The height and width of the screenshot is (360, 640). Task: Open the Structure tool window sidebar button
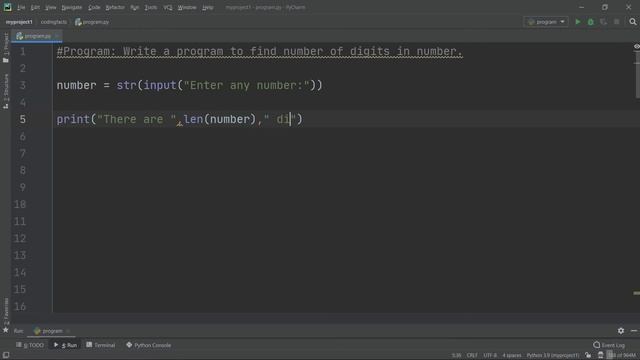click(x=6, y=91)
